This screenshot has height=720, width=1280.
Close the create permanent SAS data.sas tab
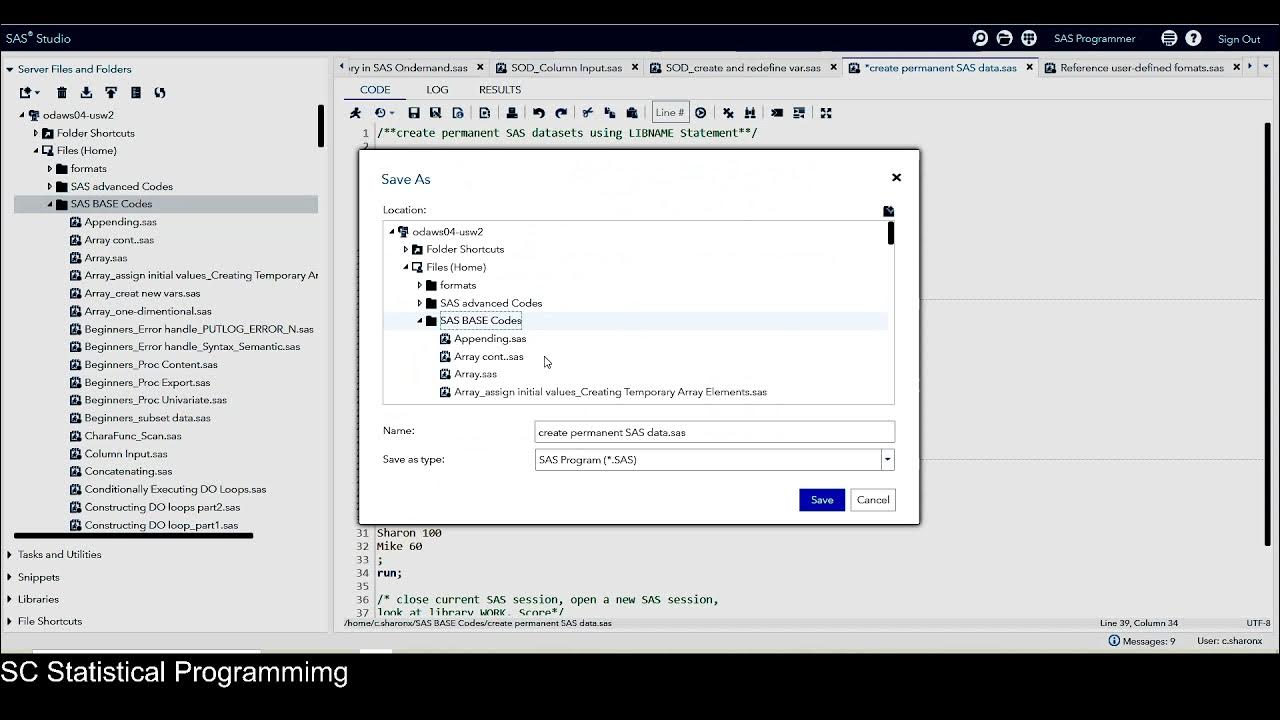tap(1029, 68)
